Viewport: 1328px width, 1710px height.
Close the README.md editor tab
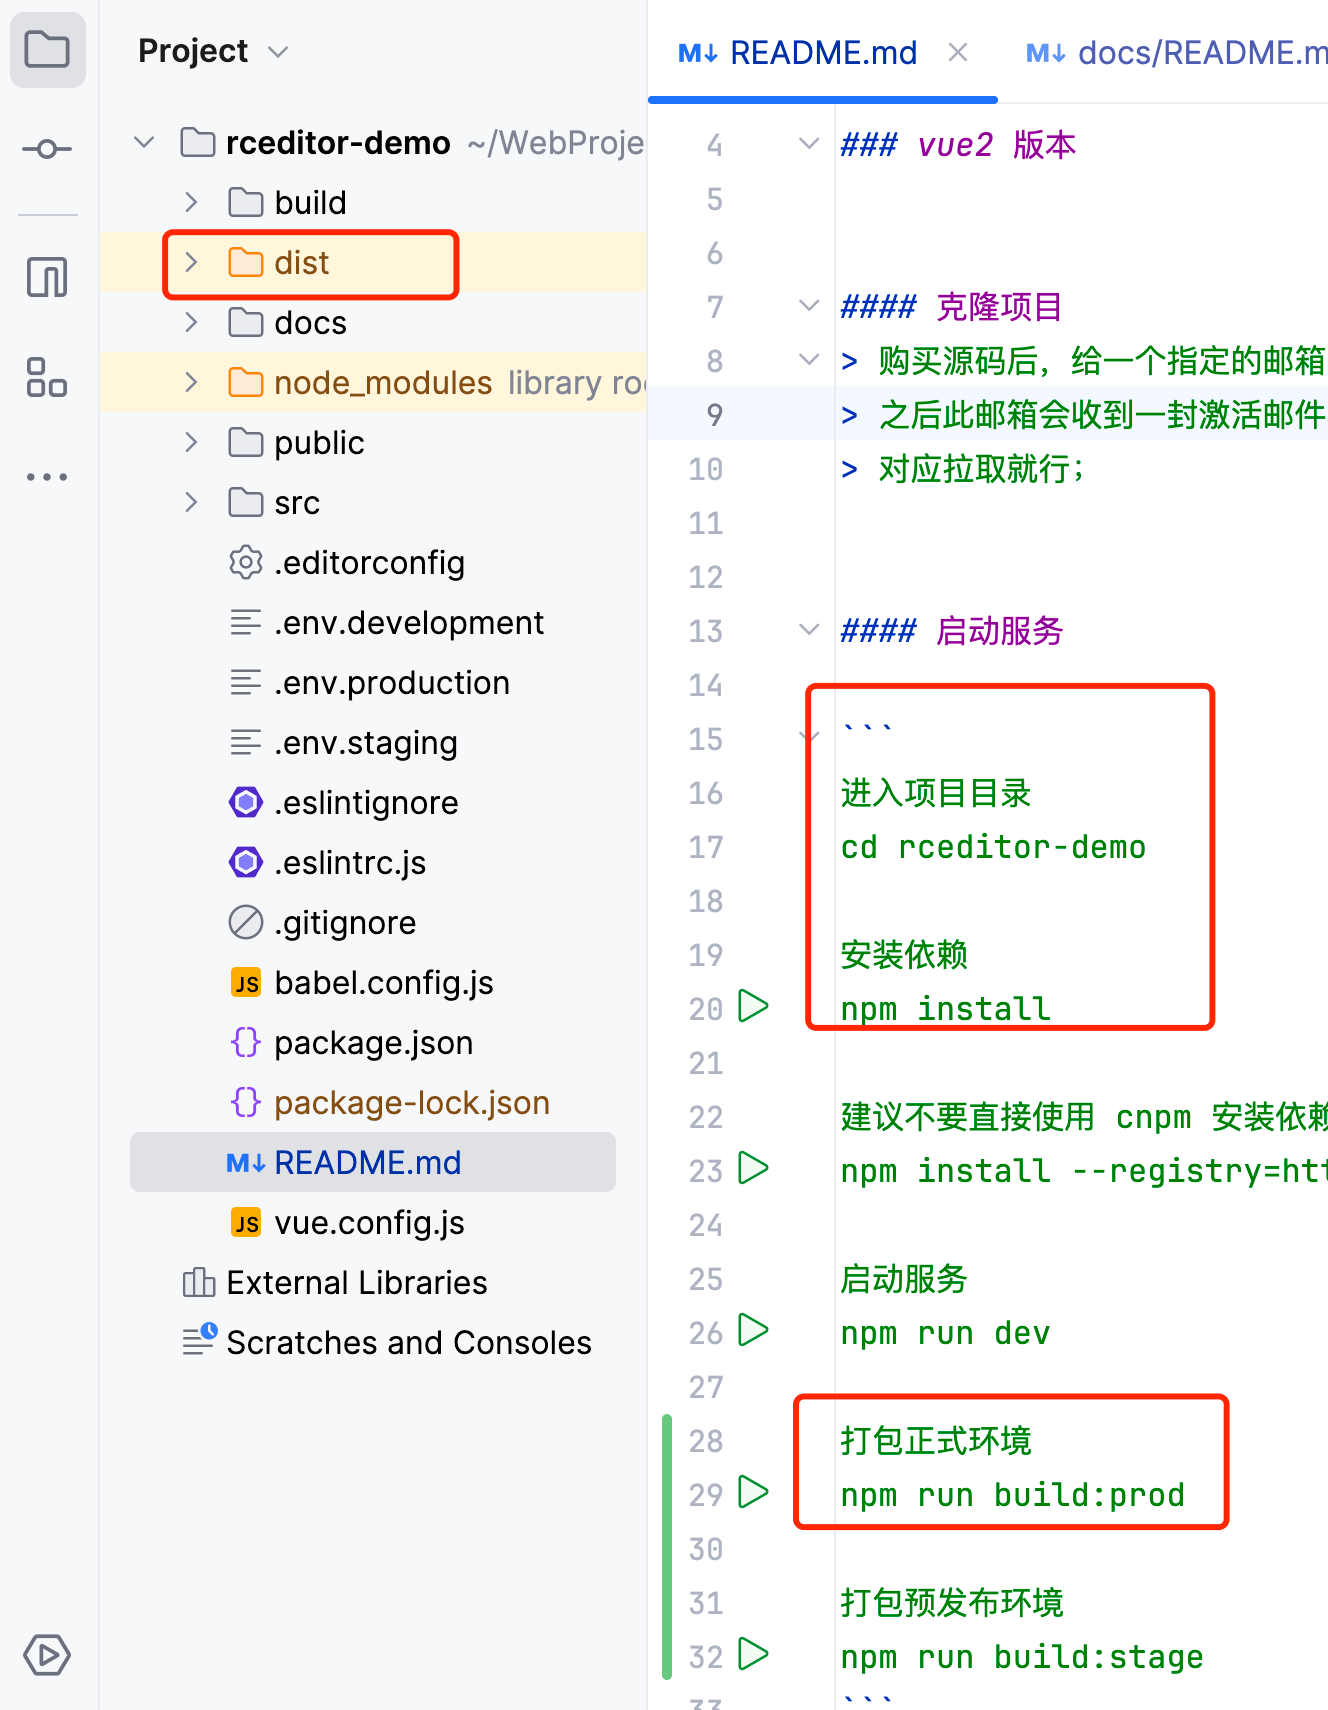[958, 52]
